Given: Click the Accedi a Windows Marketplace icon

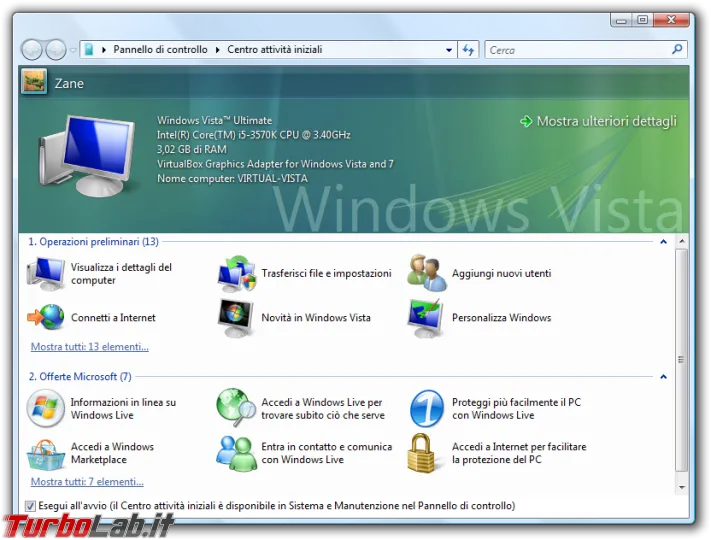Looking at the screenshot, I should [46, 454].
